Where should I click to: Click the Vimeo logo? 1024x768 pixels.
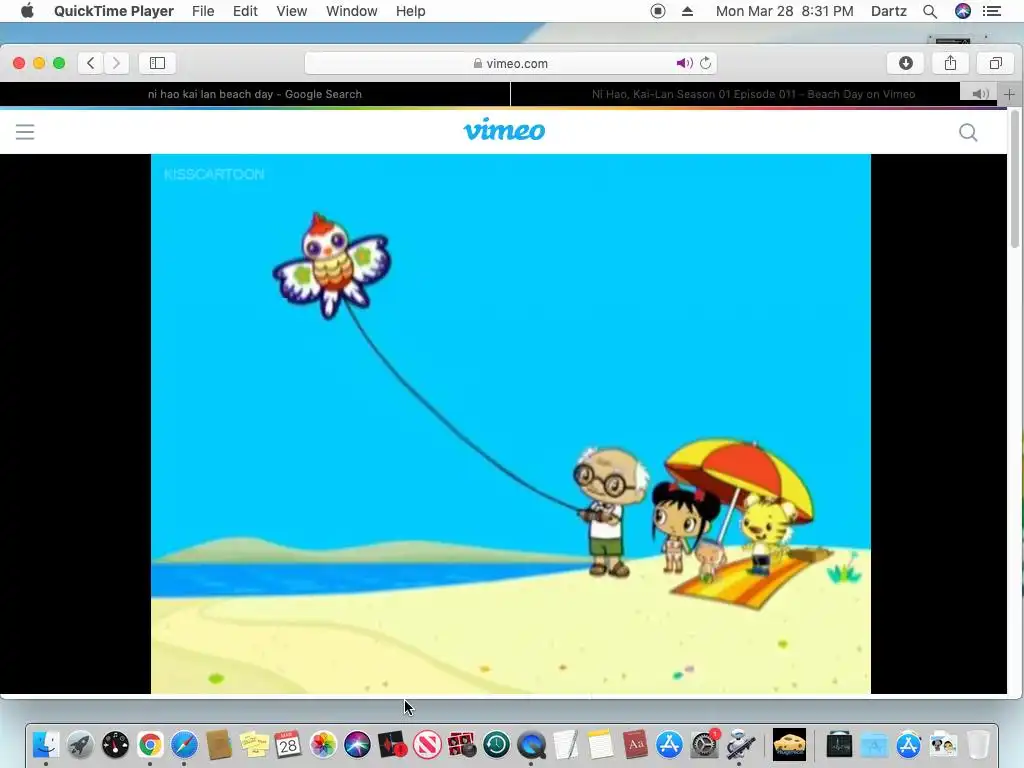point(504,130)
